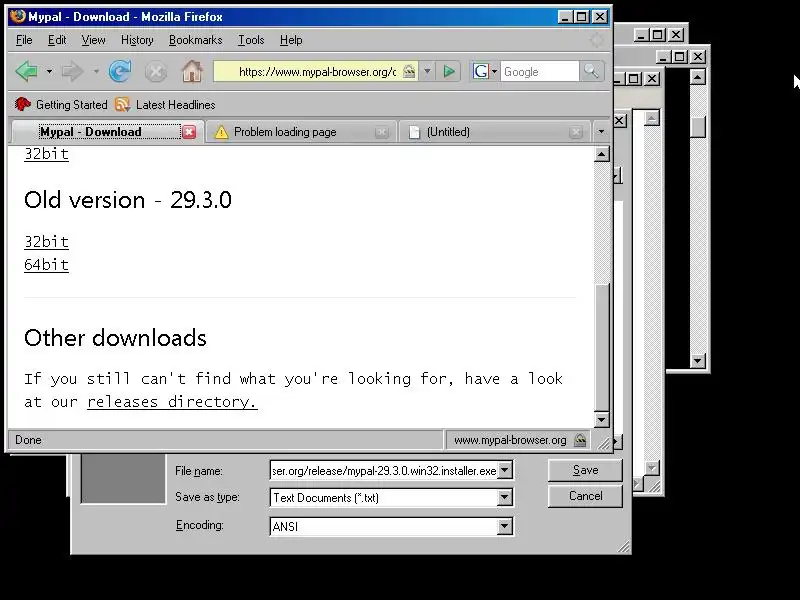Click the 64bit download link
This screenshot has height=600, width=800.
(x=46, y=265)
